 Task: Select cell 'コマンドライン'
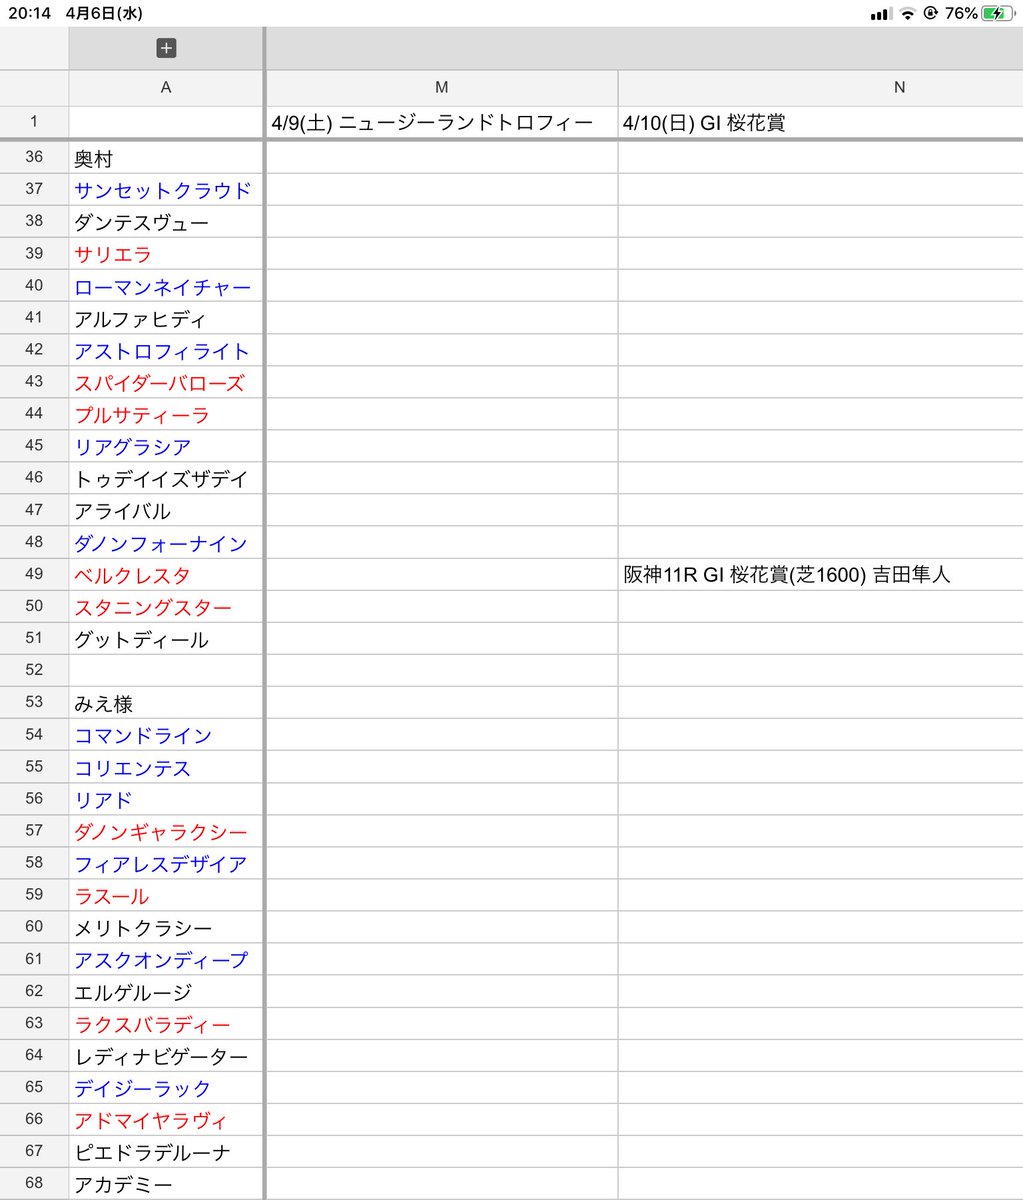[166, 735]
